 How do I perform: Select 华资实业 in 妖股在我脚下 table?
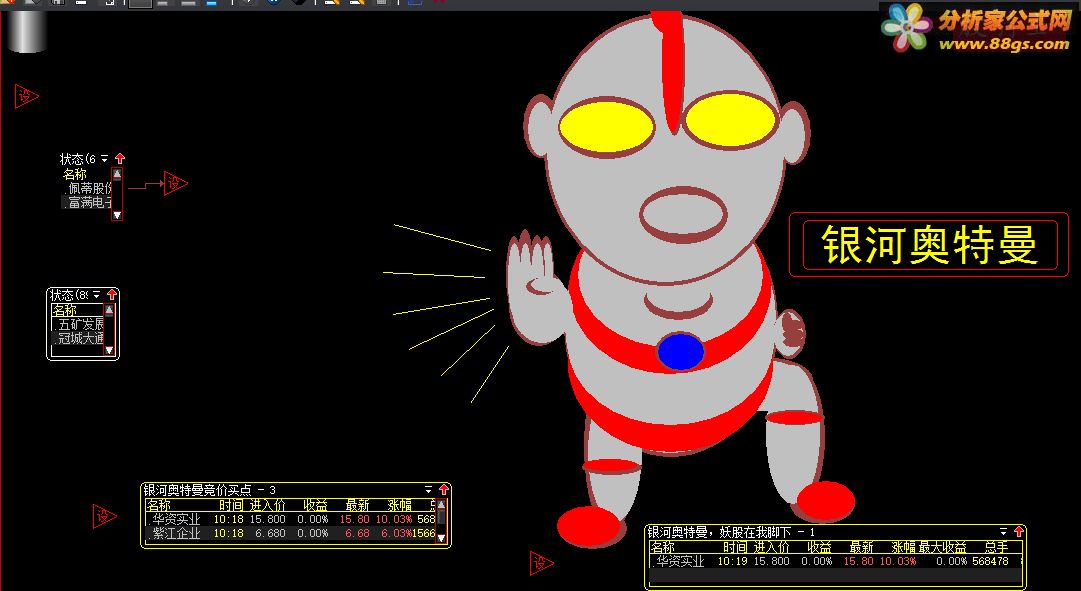coord(680,561)
